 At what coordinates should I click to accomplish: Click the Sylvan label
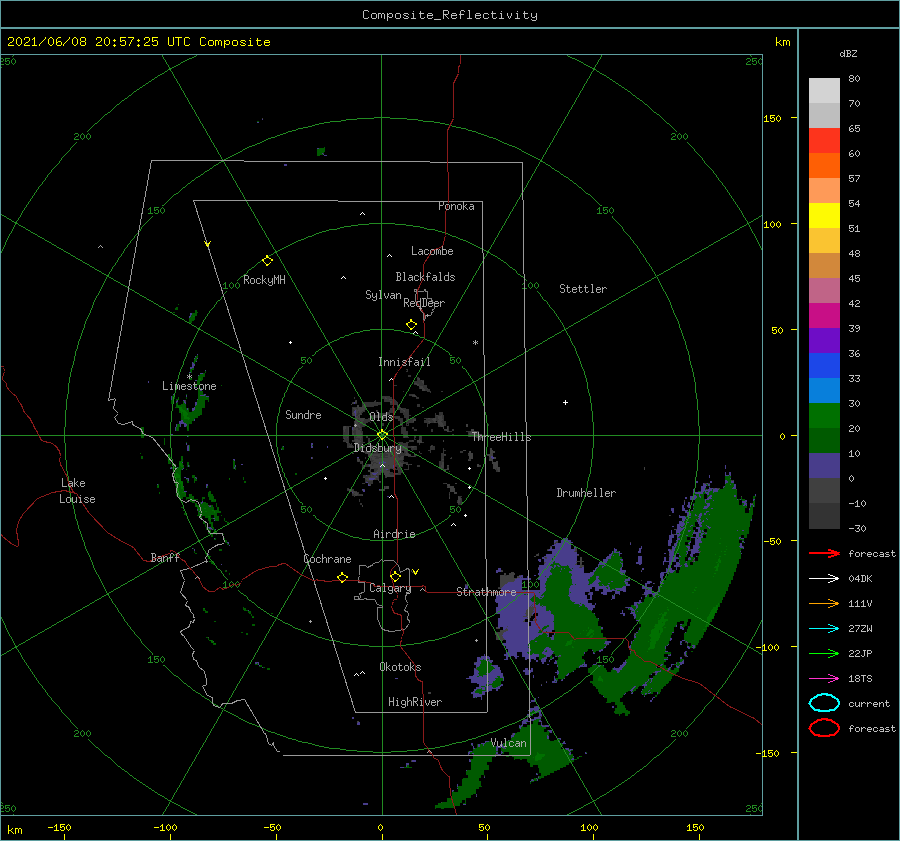[383, 295]
